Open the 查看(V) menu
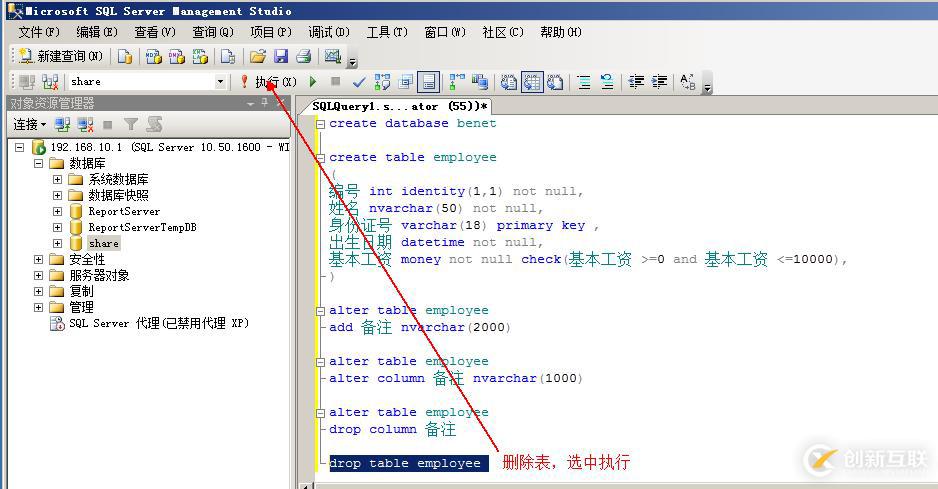 tap(155, 32)
